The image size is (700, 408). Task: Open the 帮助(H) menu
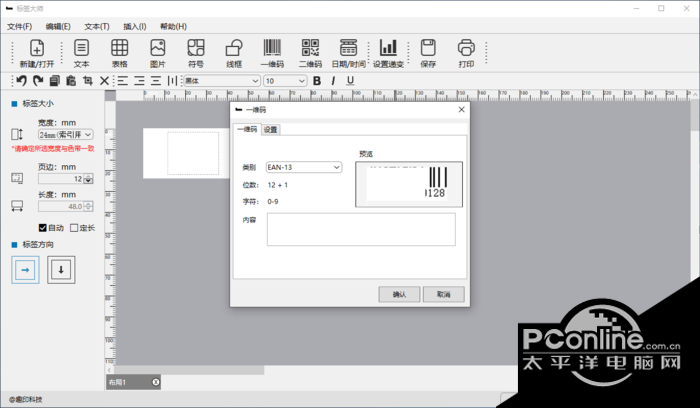click(x=173, y=26)
